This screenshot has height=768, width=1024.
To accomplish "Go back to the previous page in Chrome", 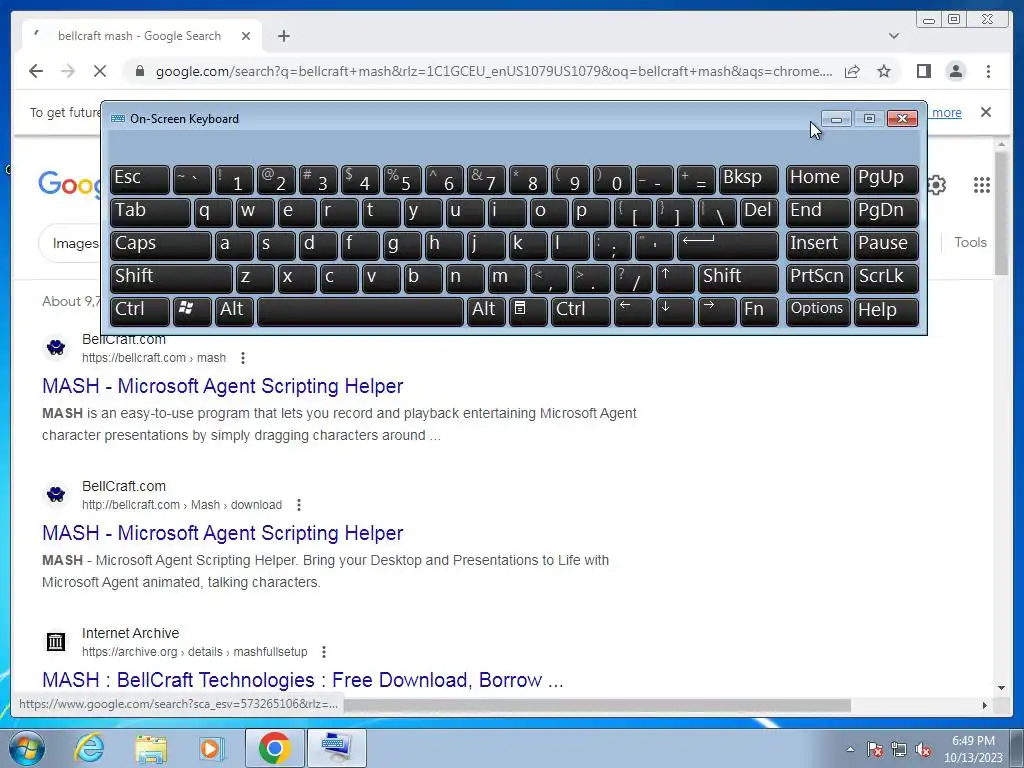I will (36, 71).
